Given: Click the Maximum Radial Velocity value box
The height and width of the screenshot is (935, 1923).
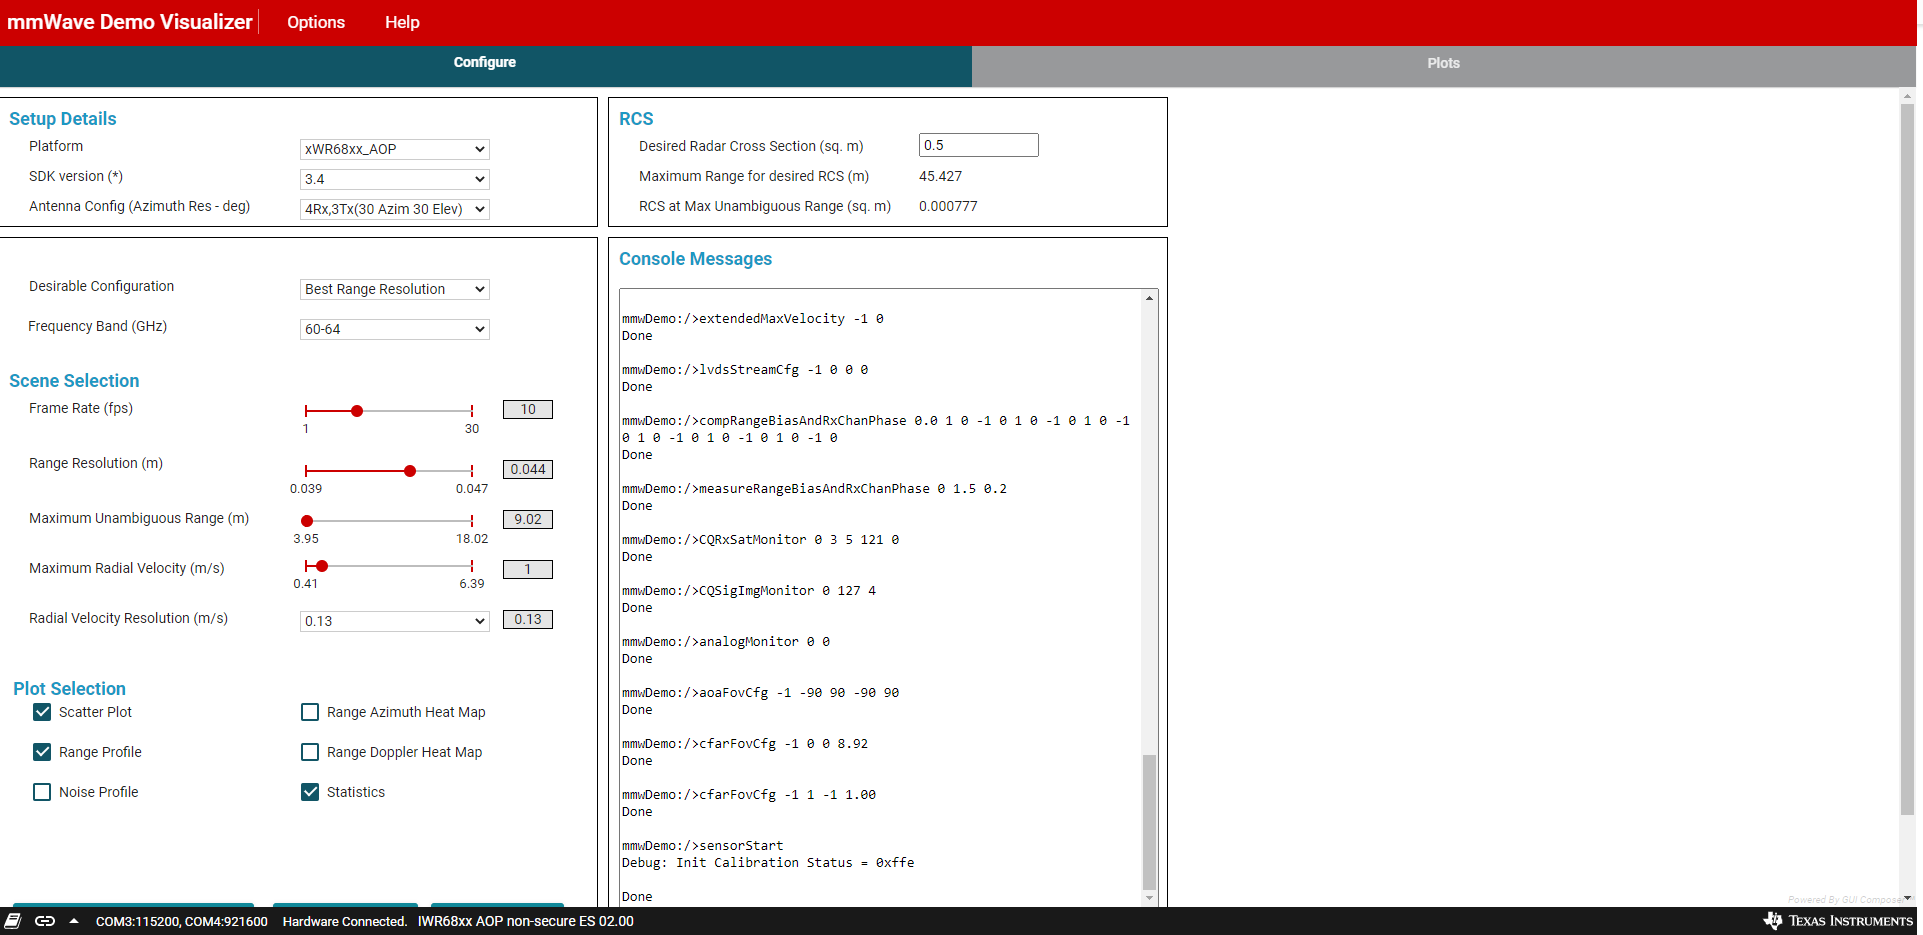Looking at the screenshot, I should click(x=528, y=569).
